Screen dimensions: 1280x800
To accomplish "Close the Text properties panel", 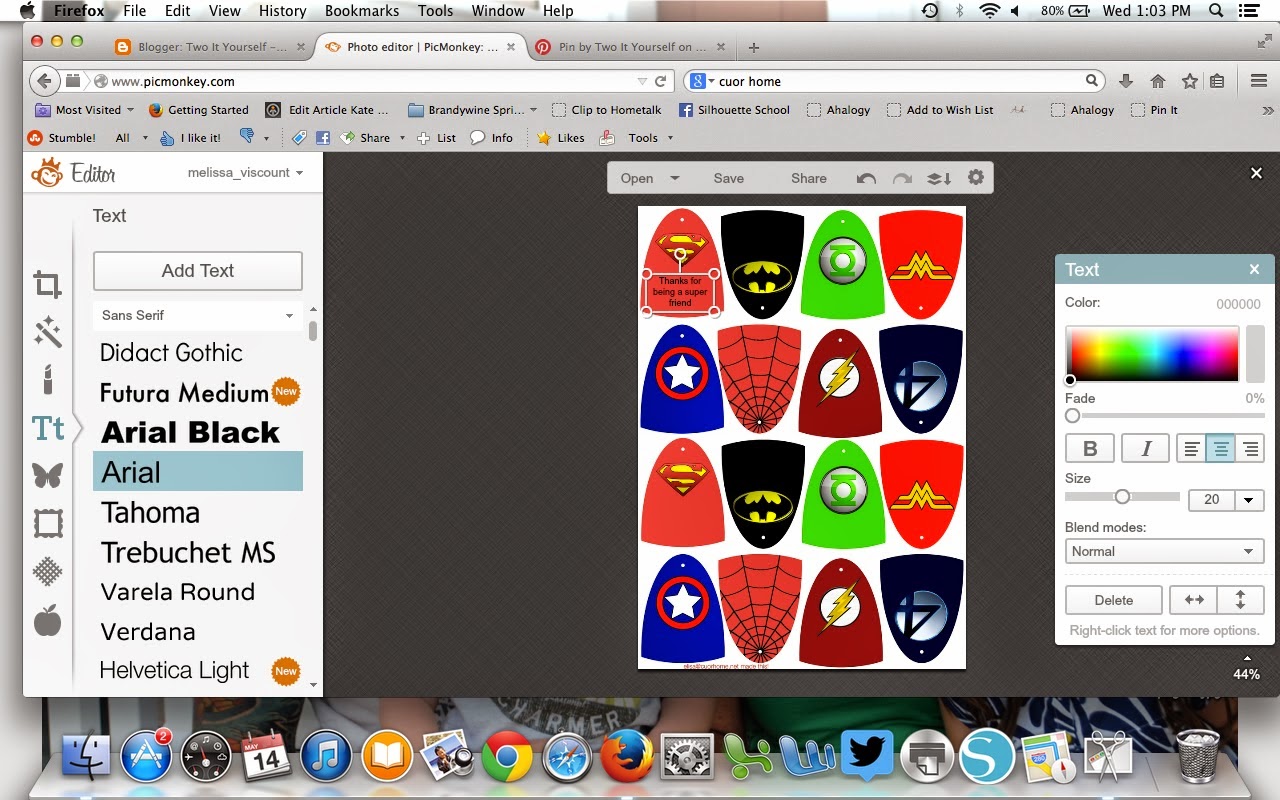I will 1254,269.
